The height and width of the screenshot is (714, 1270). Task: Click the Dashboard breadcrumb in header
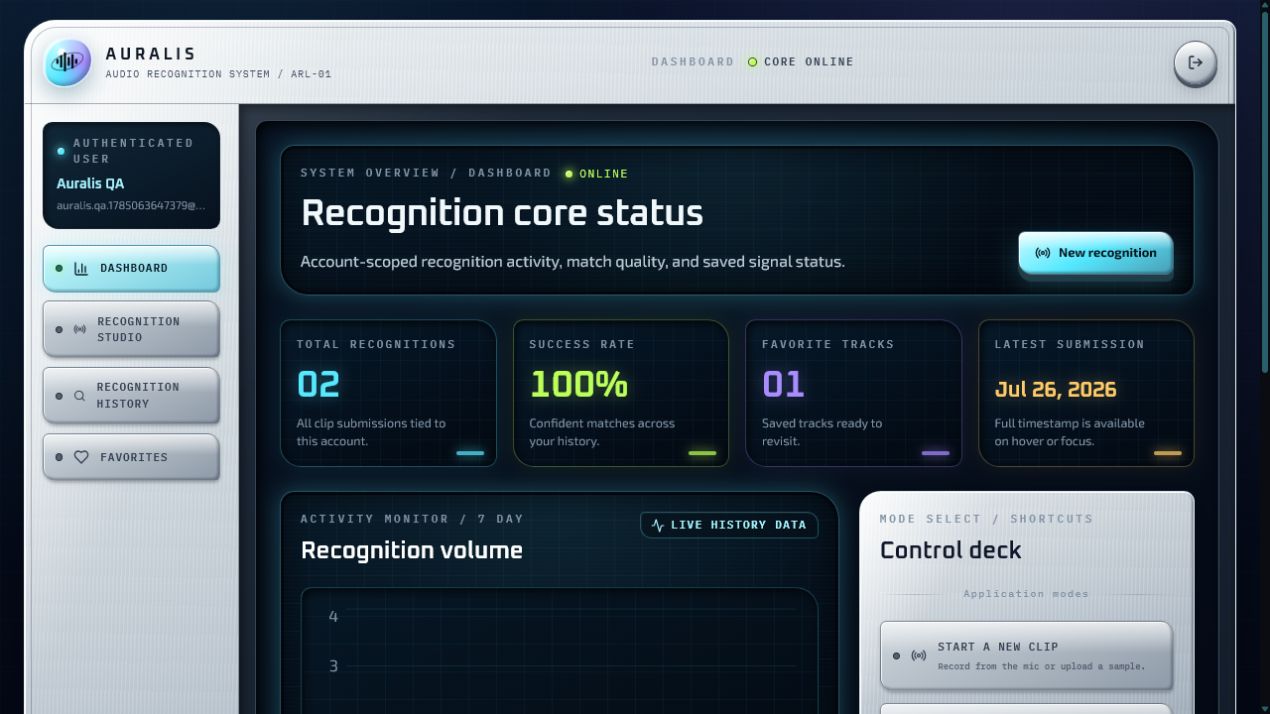pos(693,62)
